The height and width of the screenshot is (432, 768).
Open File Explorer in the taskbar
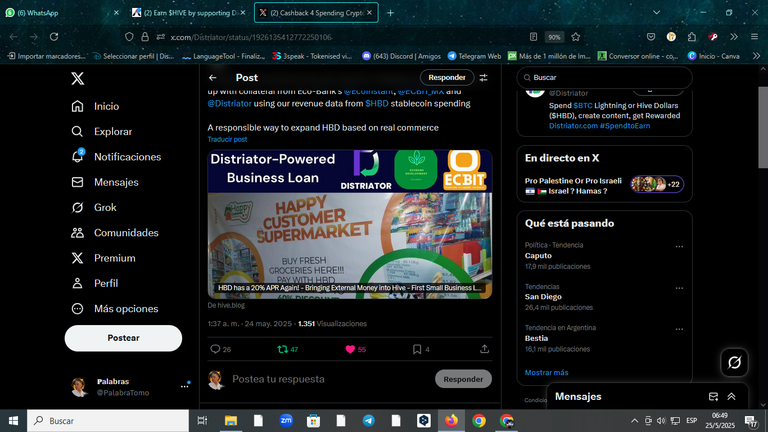coord(231,421)
